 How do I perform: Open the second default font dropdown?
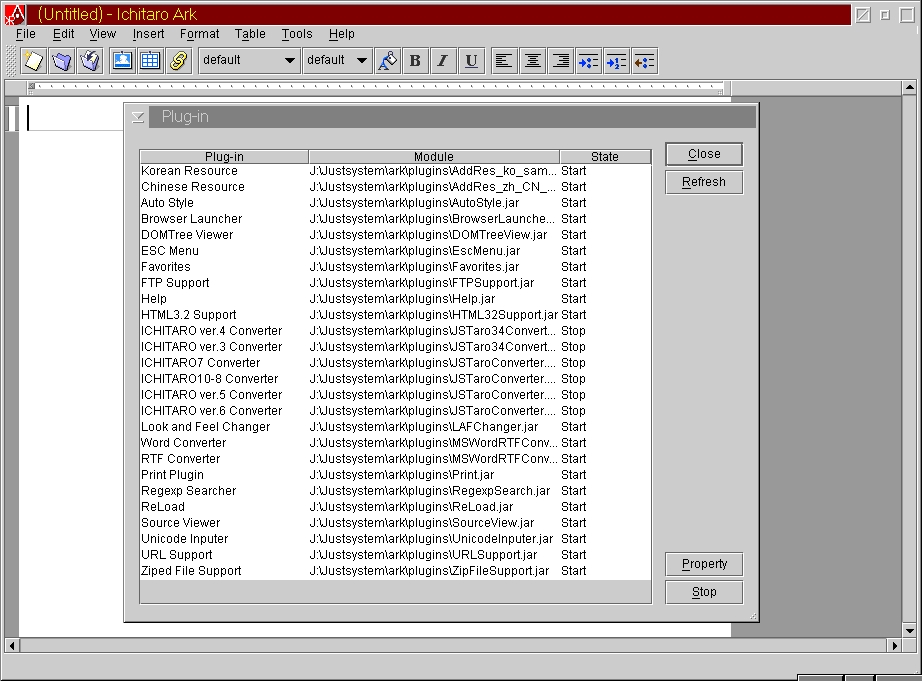click(338, 60)
